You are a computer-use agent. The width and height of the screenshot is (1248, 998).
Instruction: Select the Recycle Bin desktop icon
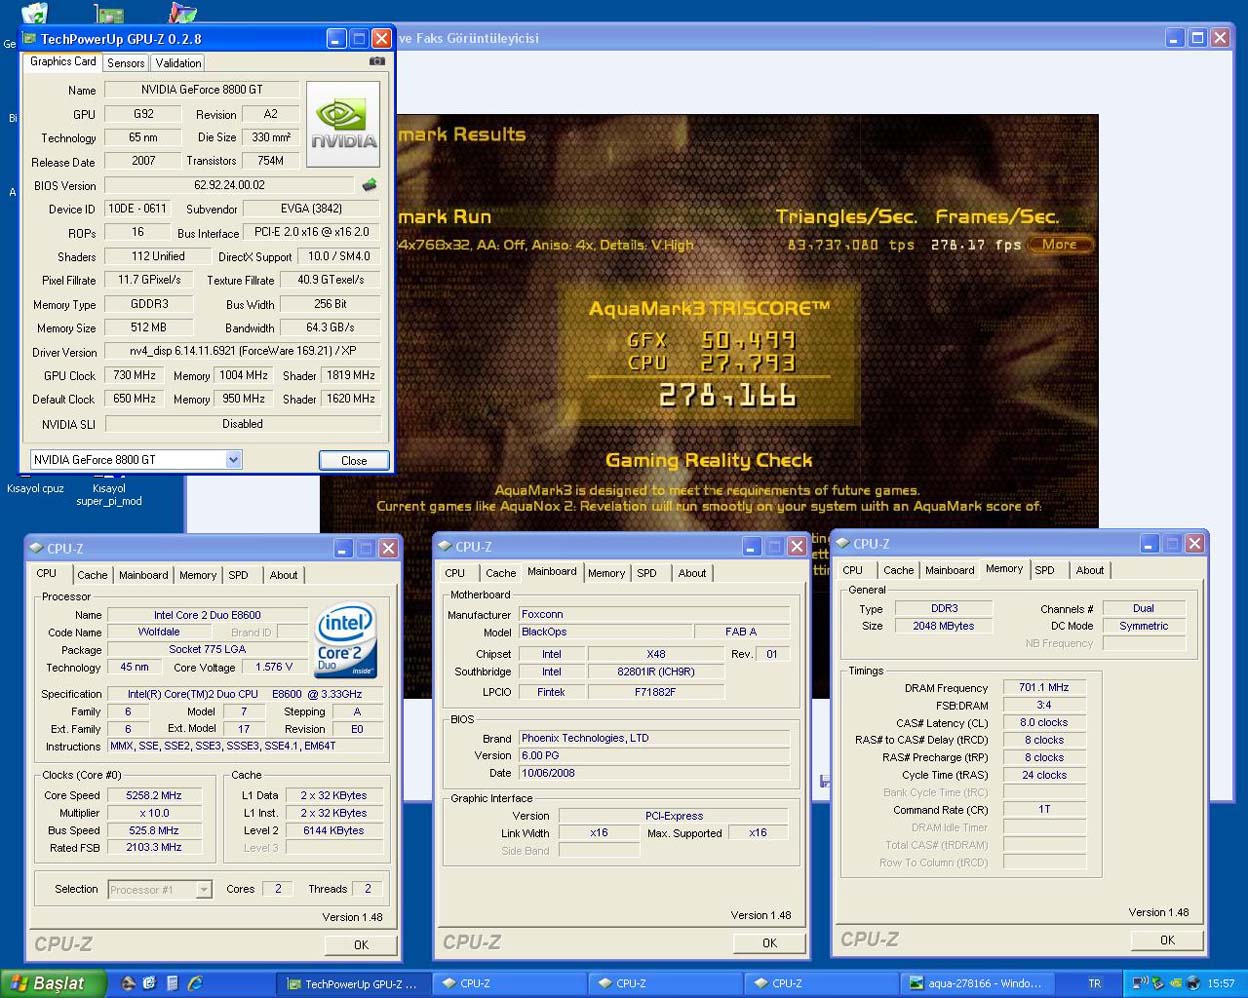pyautogui.click(x=35, y=12)
